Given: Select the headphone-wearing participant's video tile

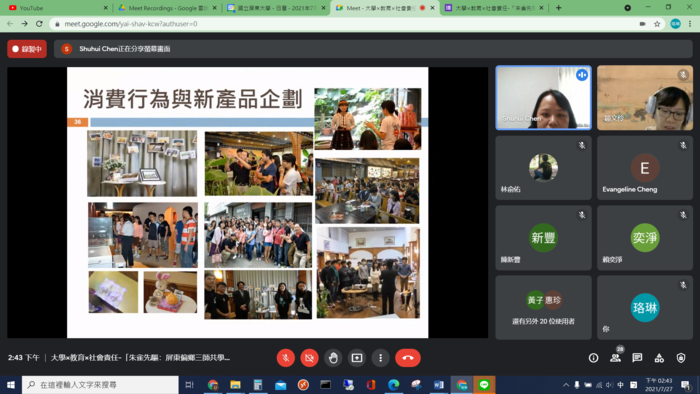Looking at the screenshot, I should click(x=645, y=98).
